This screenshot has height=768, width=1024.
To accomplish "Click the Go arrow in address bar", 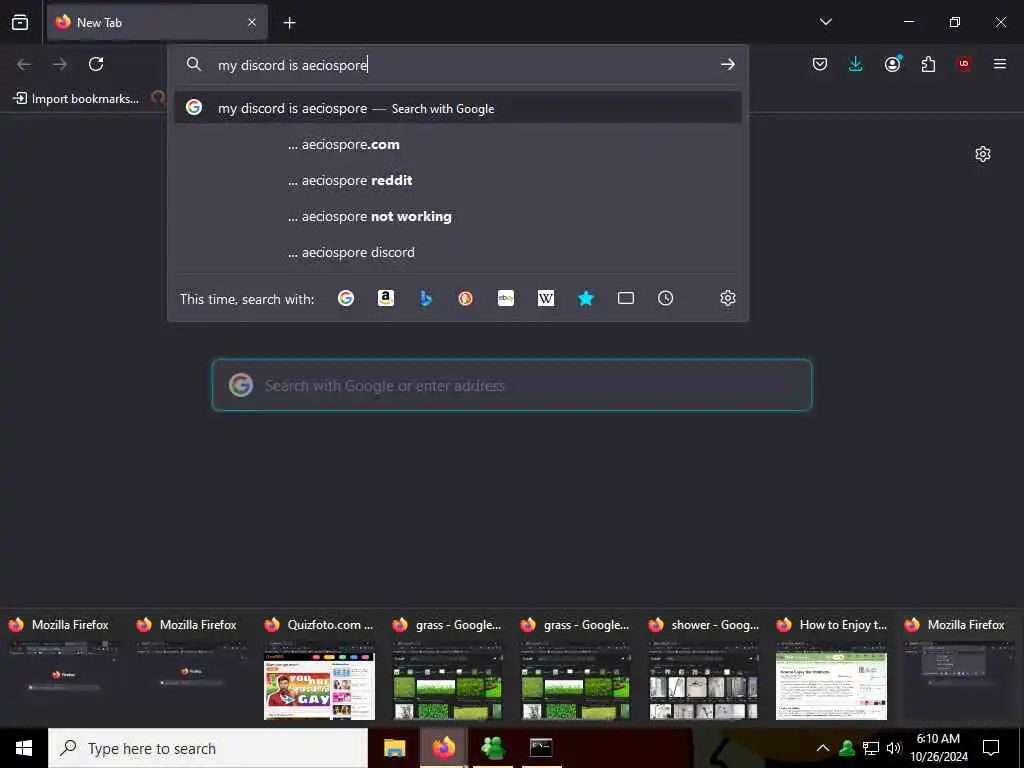I will tap(728, 64).
